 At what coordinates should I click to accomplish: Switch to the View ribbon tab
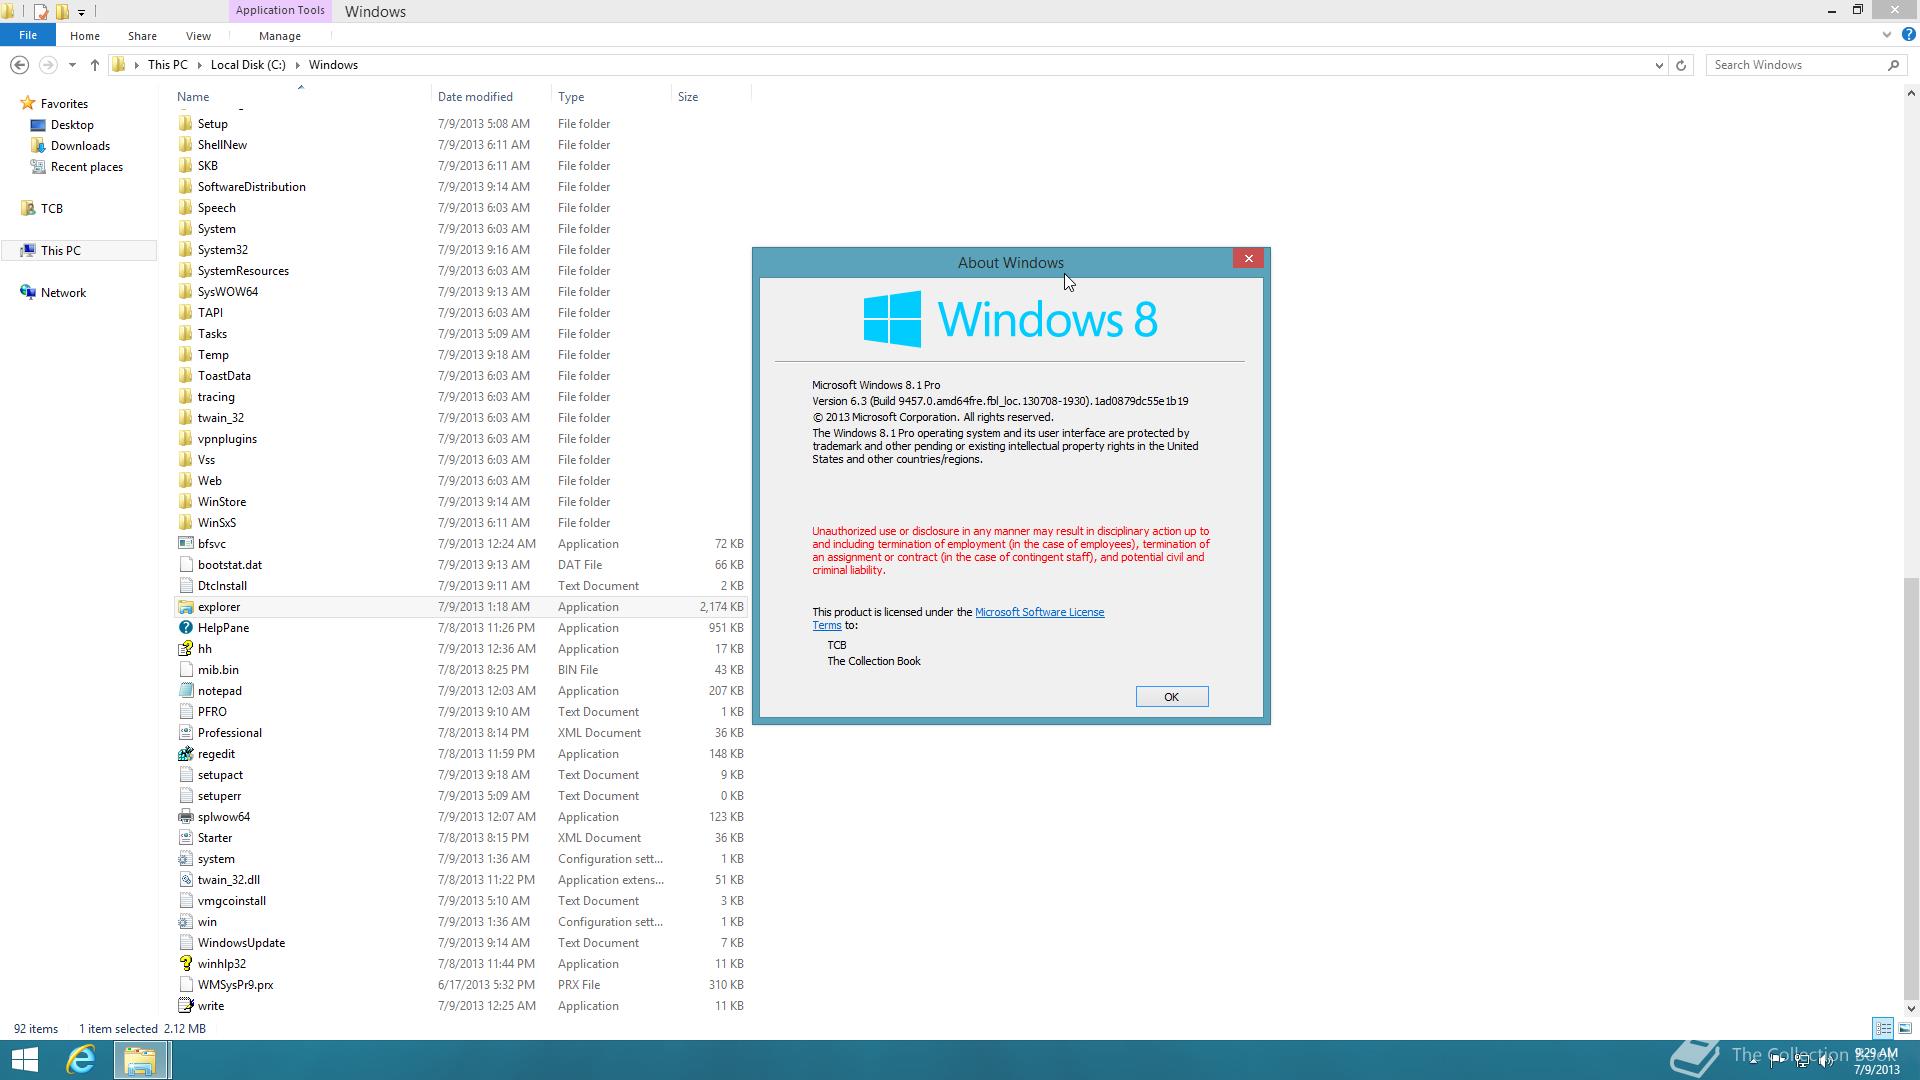pyautogui.click(x=198, y=36)
